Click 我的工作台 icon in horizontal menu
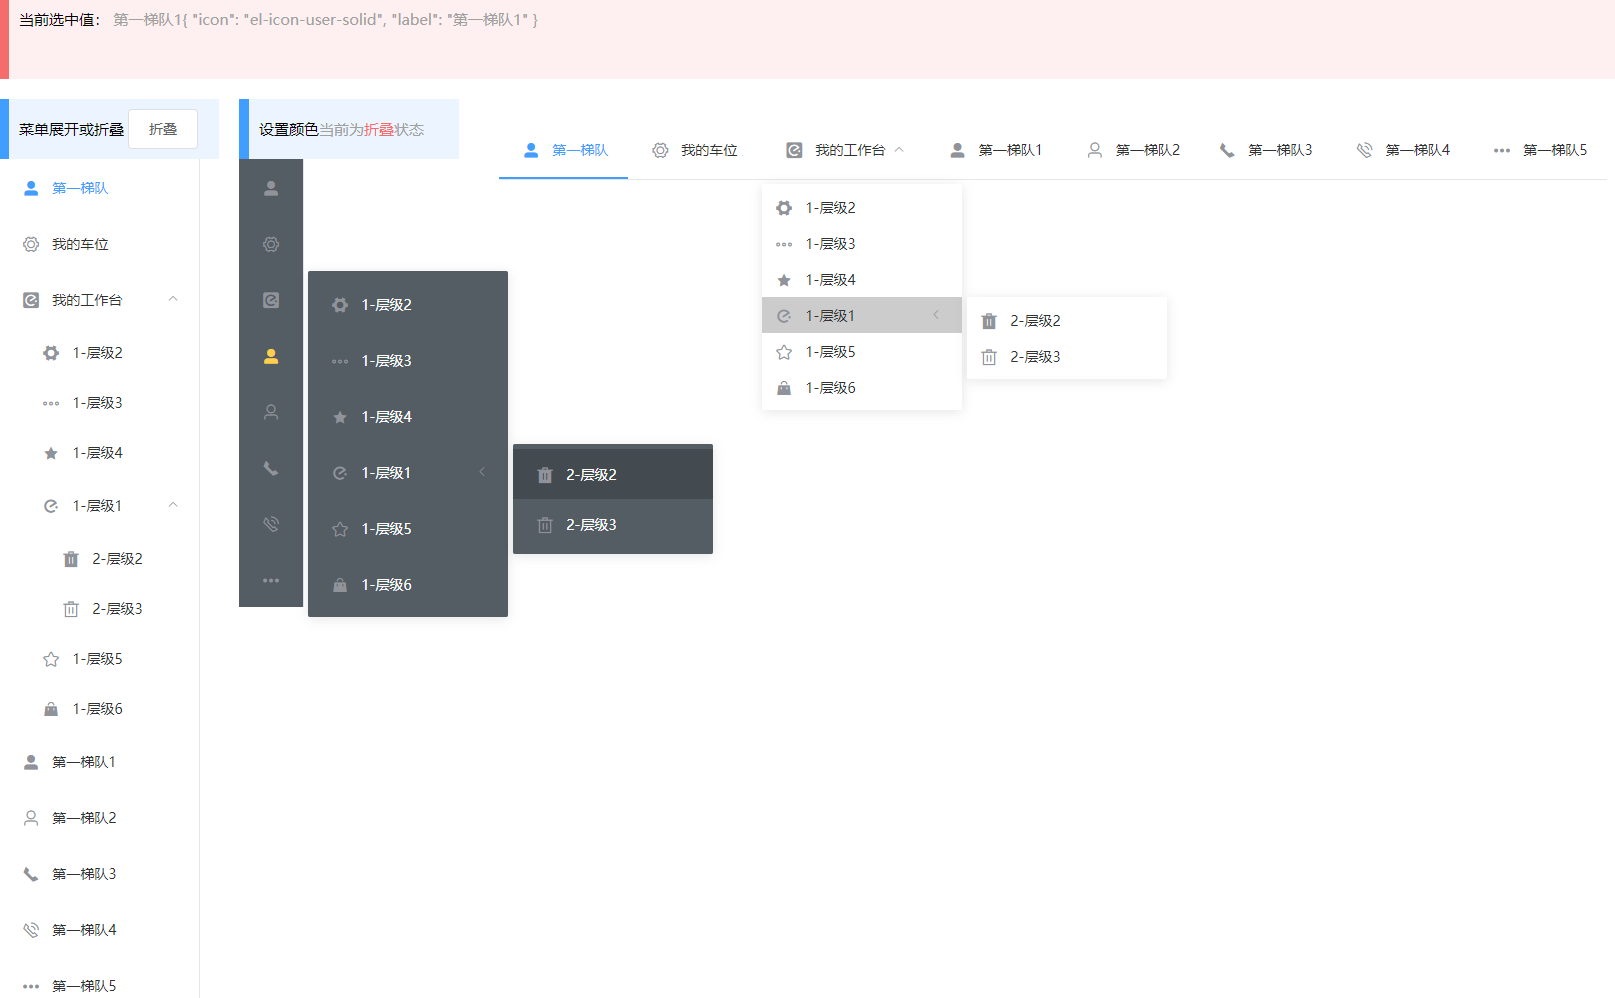1615x998 pixels. click(794, 150)
